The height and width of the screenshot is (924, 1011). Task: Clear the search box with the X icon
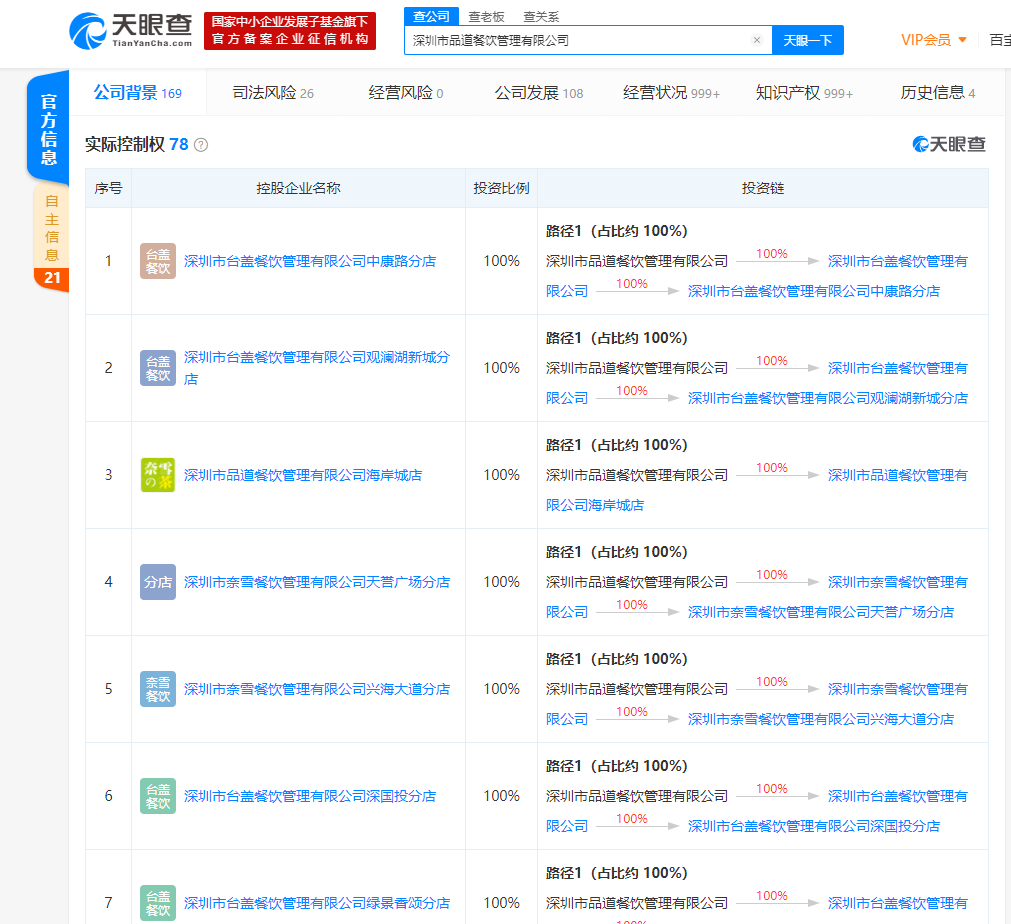coord(757,40)
